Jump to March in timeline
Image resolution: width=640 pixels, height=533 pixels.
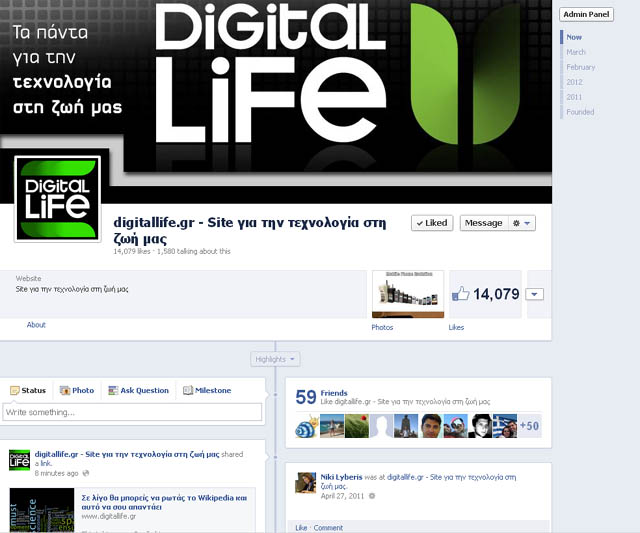tap(576, 52)
